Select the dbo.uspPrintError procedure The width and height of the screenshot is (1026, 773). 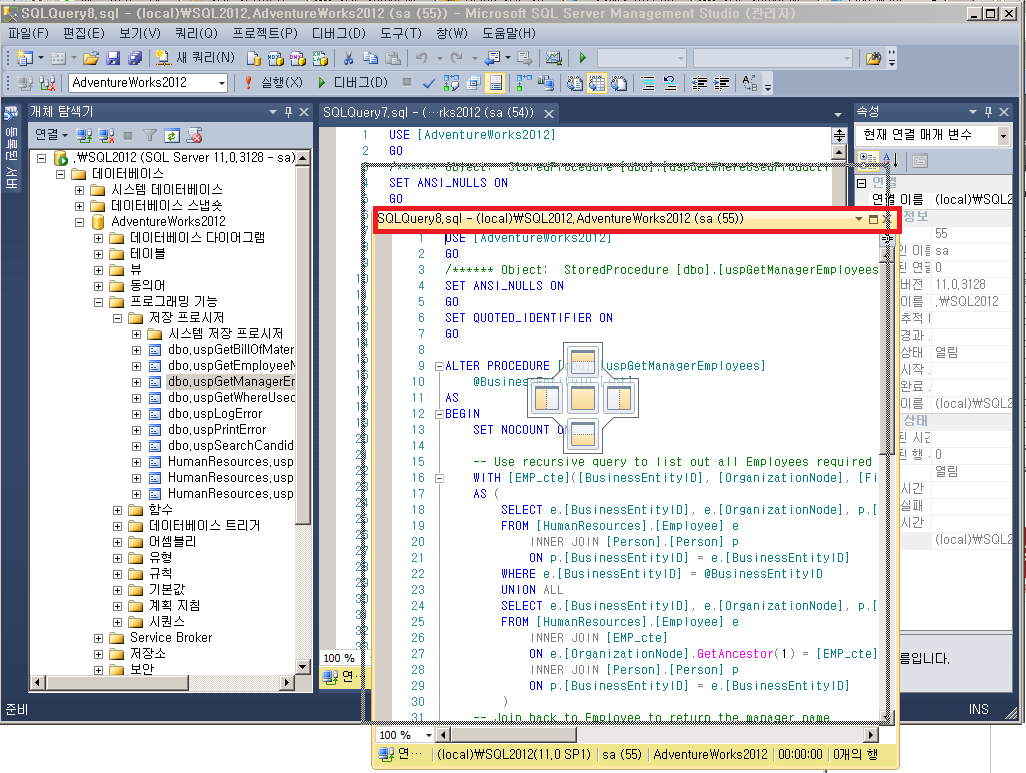tap(217, 430)
